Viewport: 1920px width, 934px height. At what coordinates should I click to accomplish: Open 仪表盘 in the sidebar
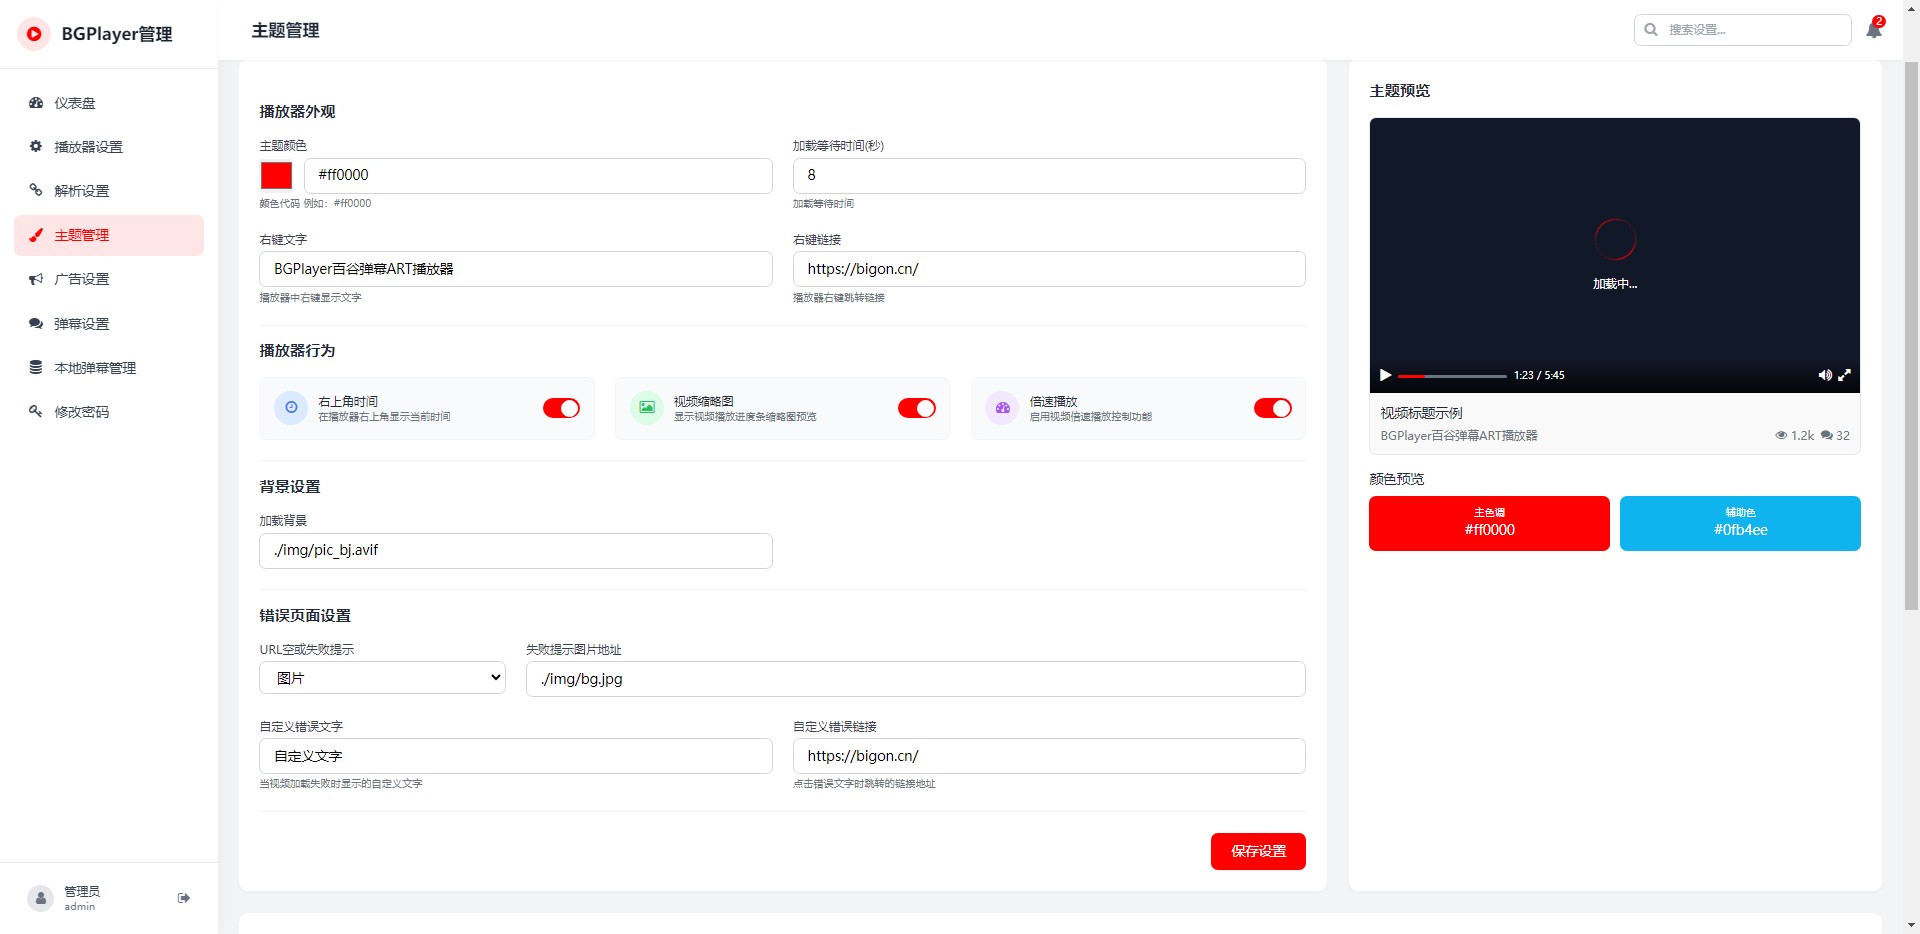(75, 103)
